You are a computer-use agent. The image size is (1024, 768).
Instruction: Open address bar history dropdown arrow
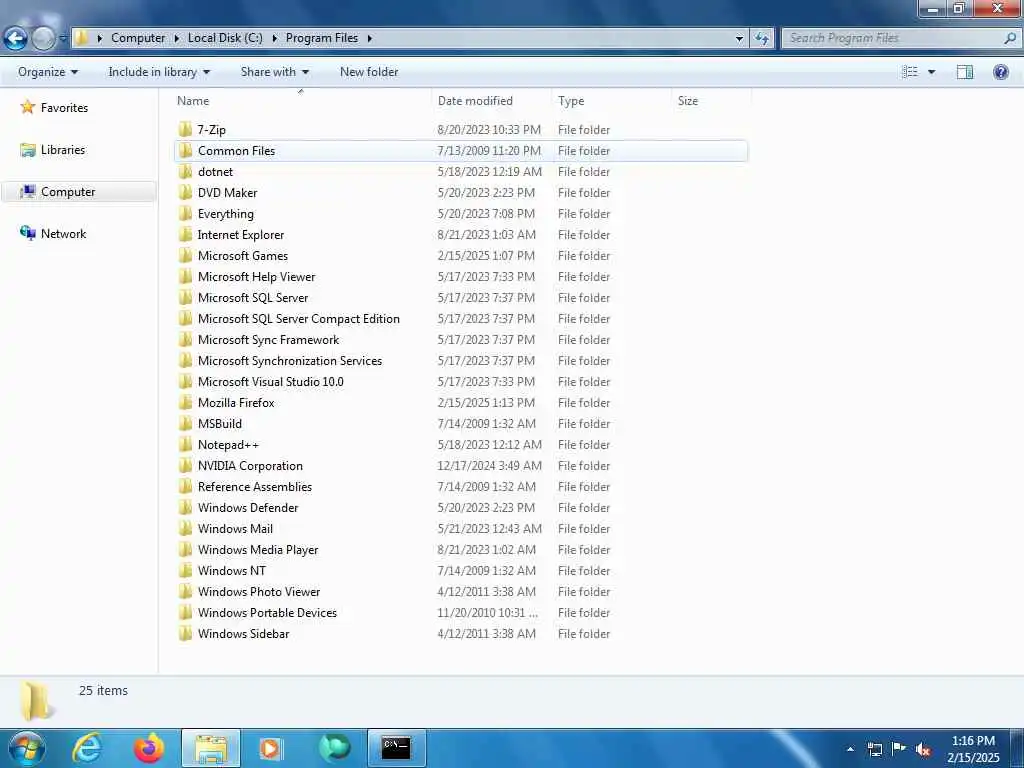click(739, 39)
